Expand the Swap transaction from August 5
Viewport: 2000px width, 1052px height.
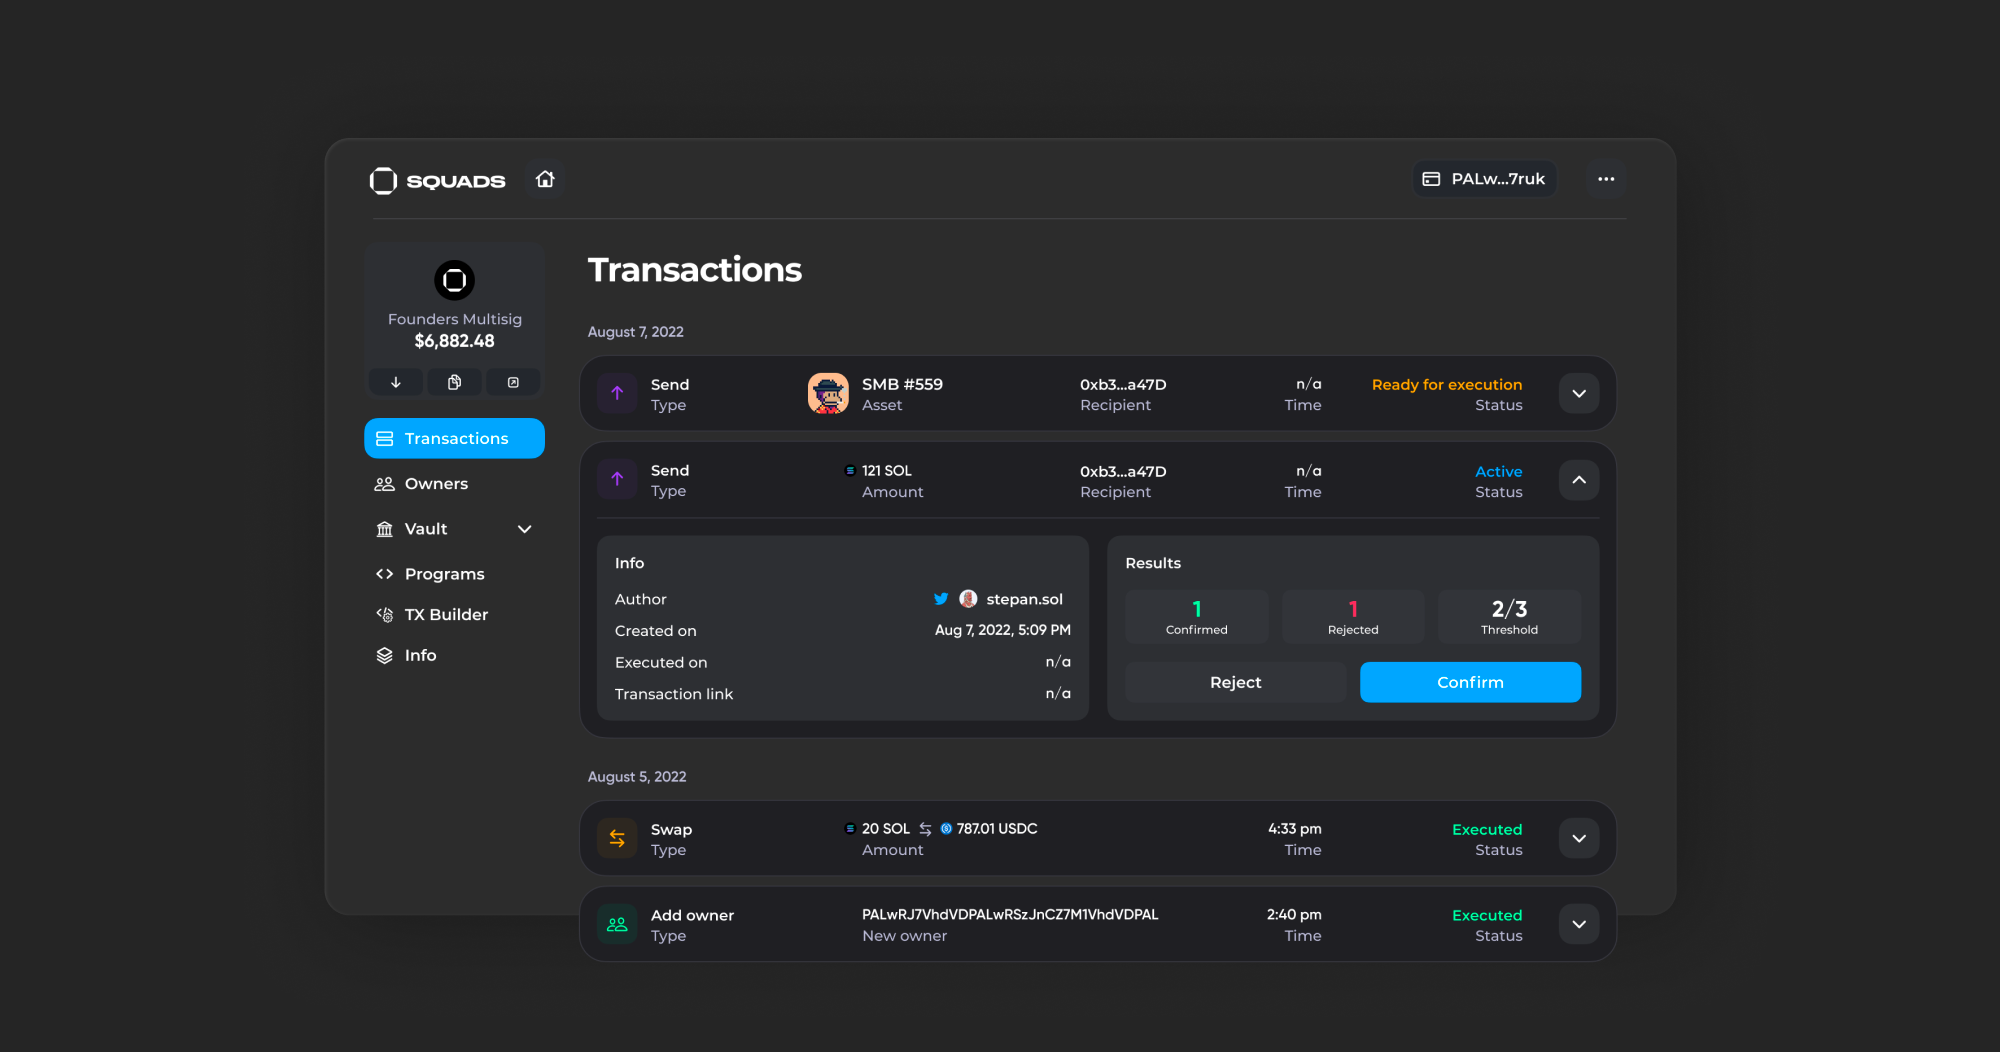click(1578, 838)
